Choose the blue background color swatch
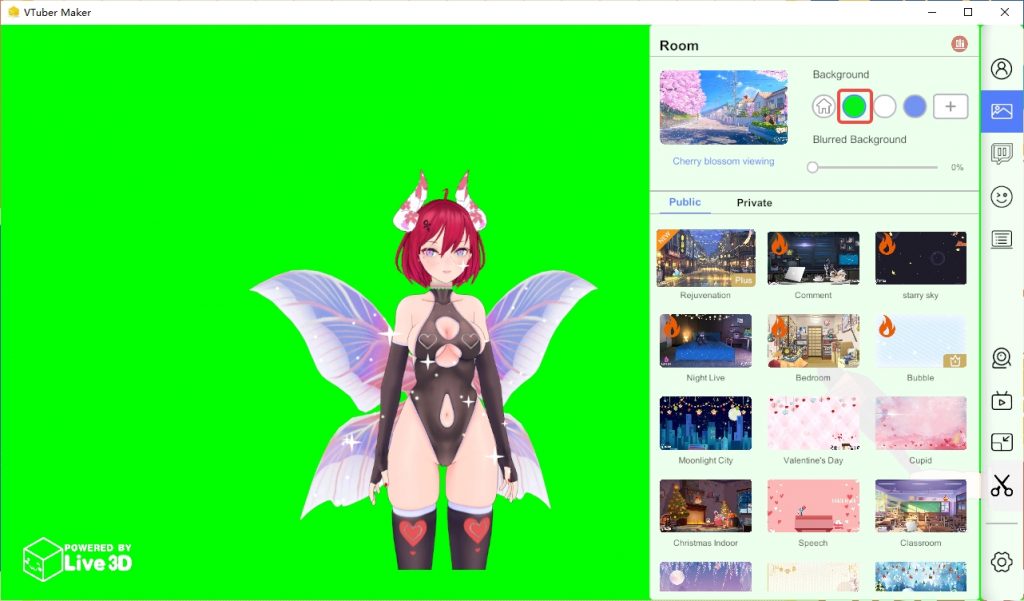Viewport: 1024px width, 601px height. pyautogui.click(x=914, y=106)
